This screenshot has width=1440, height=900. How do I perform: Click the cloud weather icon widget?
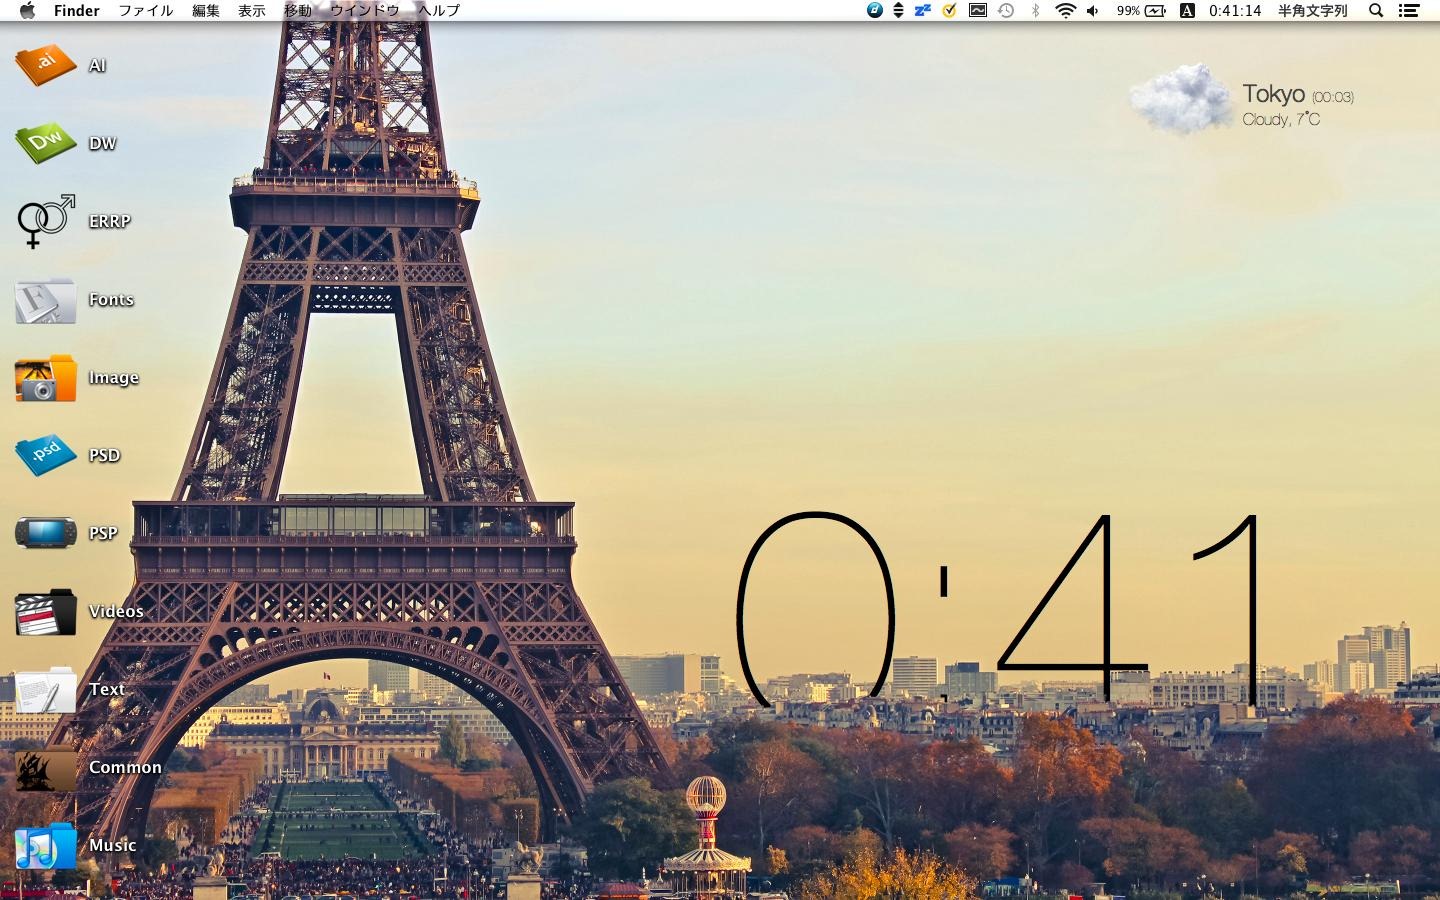(x=1181, y=99)
